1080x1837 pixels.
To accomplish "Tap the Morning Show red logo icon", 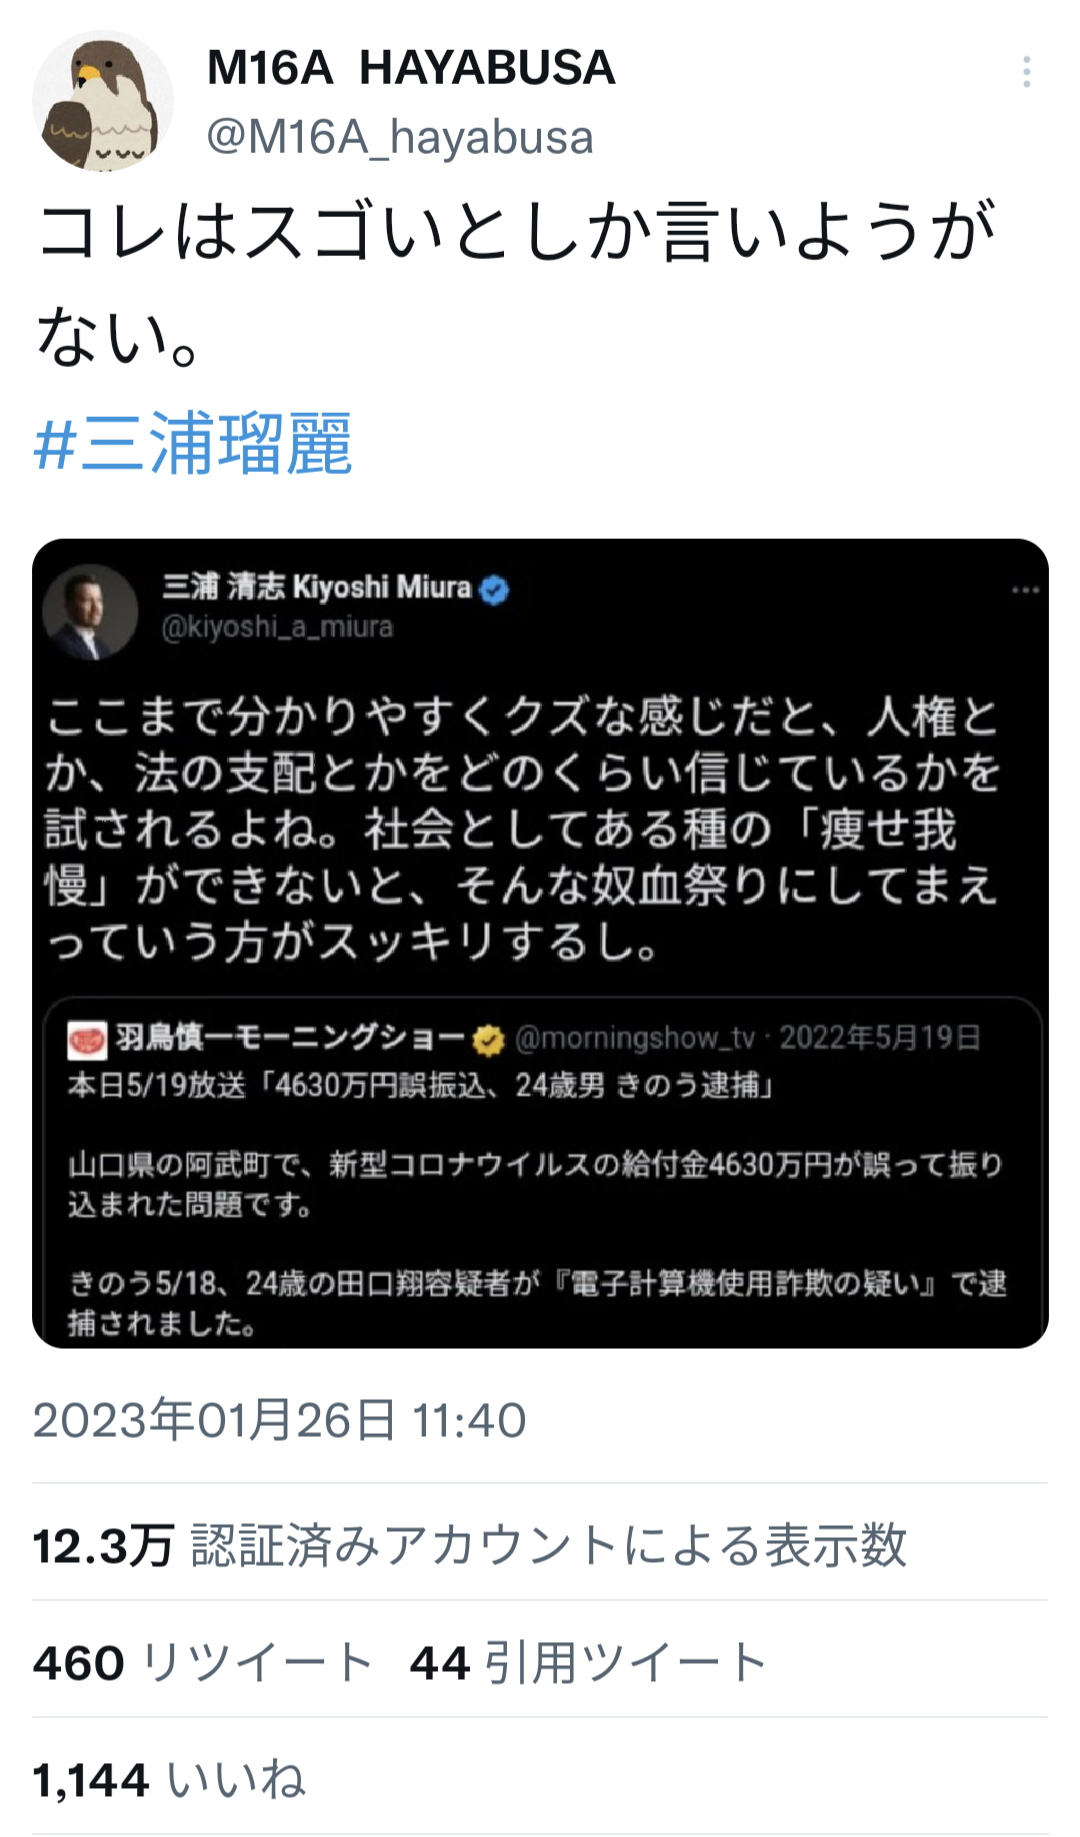I will pyautogui.click(x=87, y=1040).
